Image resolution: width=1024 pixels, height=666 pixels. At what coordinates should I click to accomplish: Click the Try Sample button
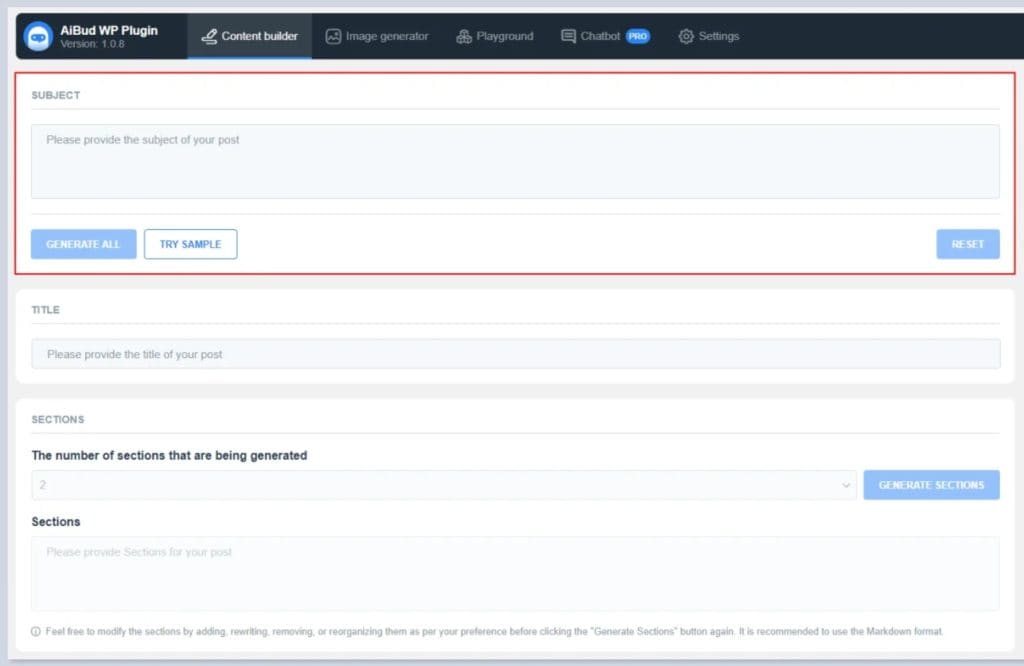[191, 244]
